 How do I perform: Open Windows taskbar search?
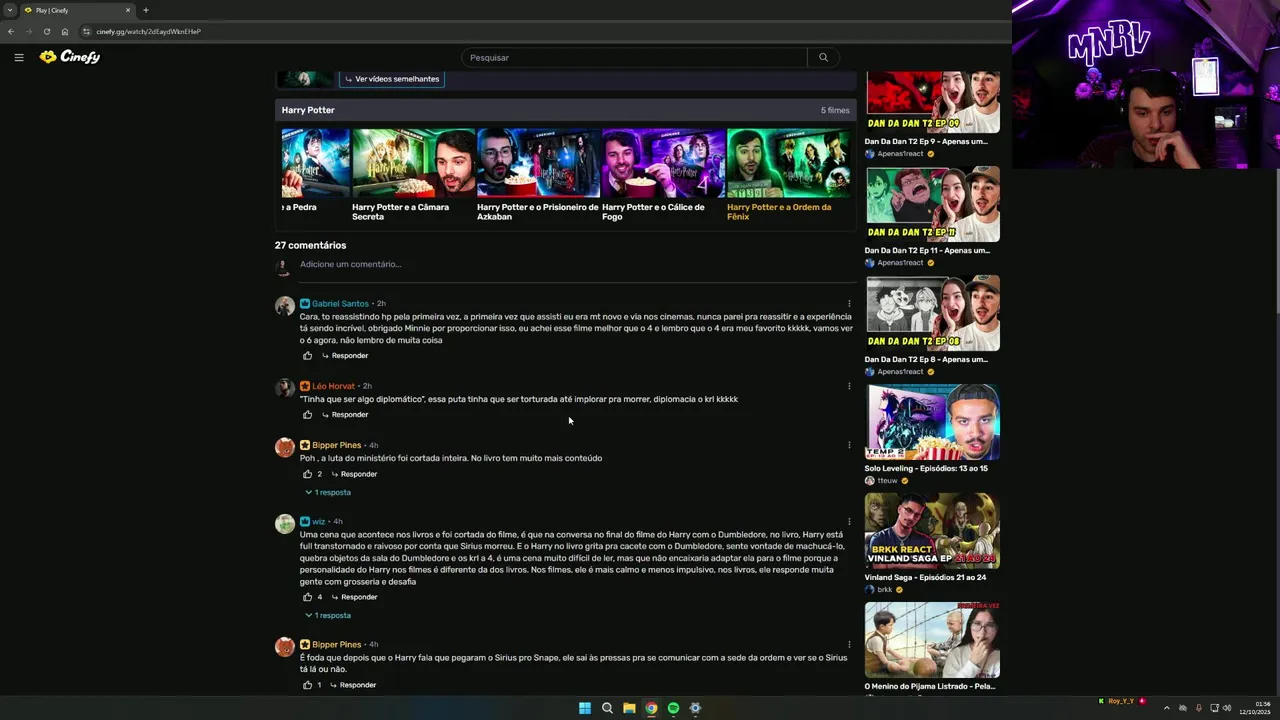607,708
